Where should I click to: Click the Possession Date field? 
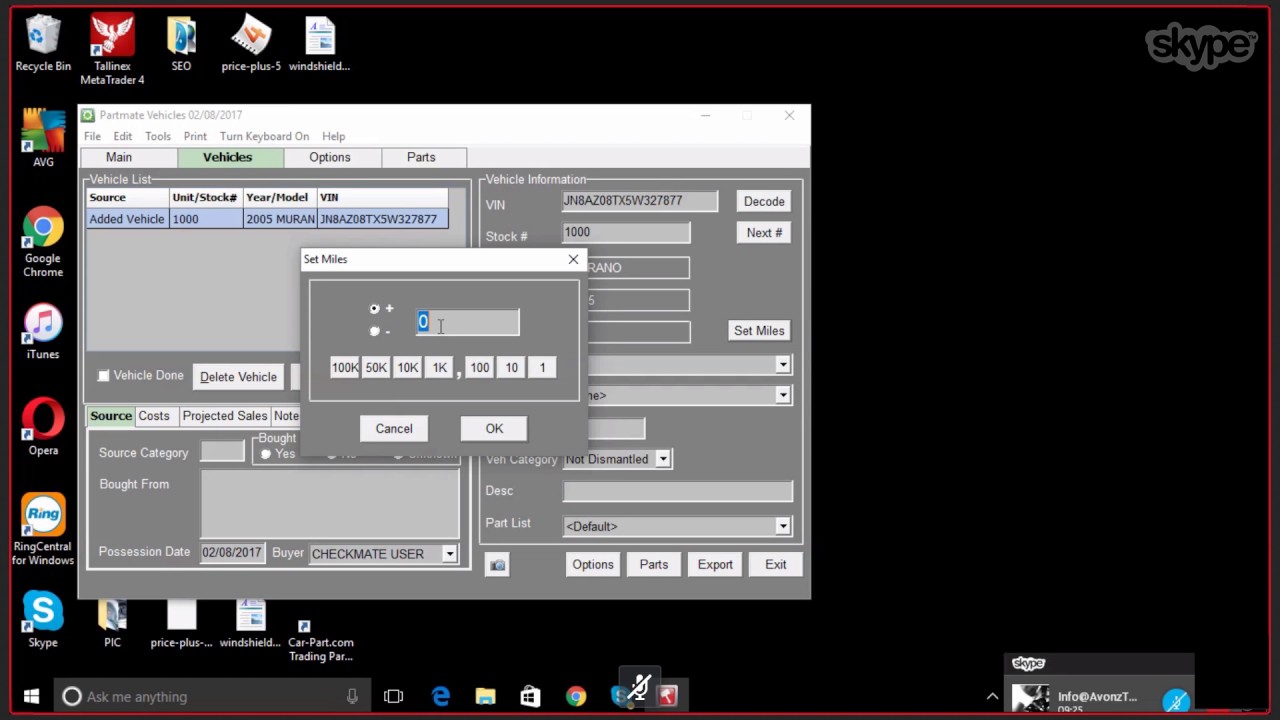(x=232, y=553)
